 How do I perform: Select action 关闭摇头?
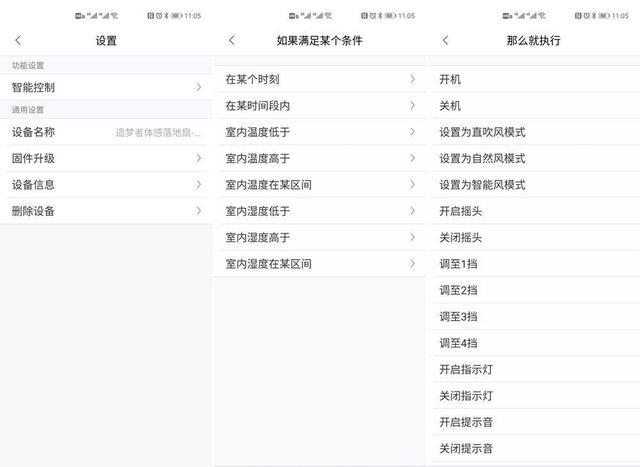click(x=536, y=237)
